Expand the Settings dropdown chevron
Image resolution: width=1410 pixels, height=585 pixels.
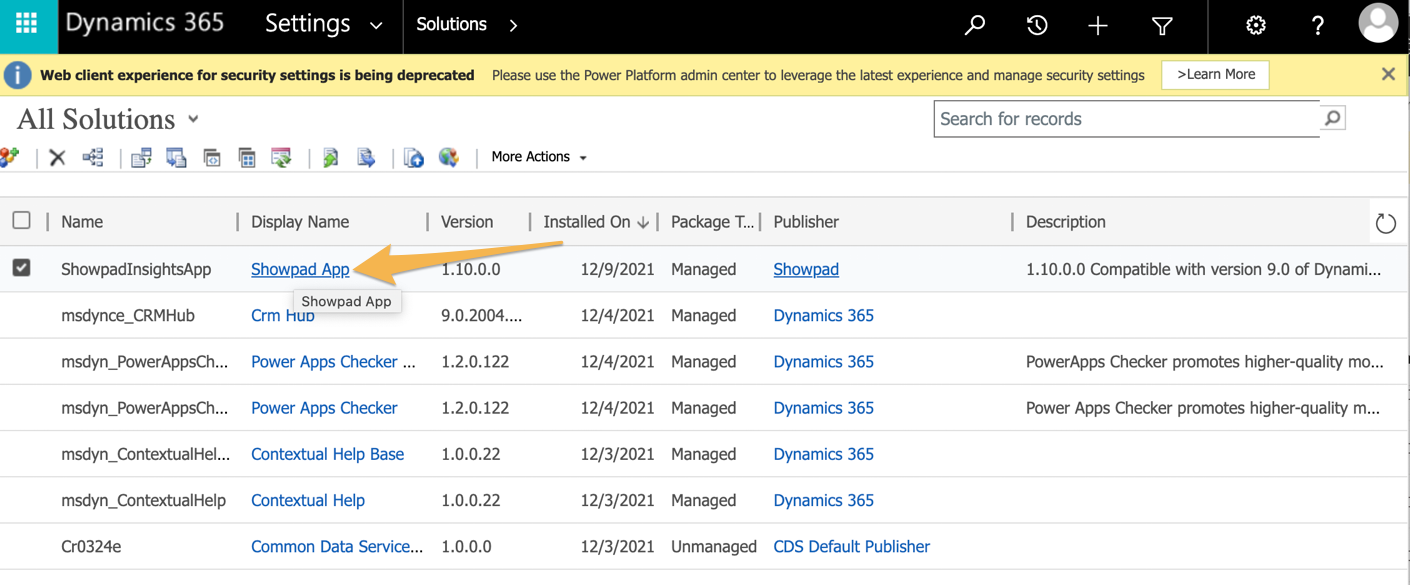(376, 26)
